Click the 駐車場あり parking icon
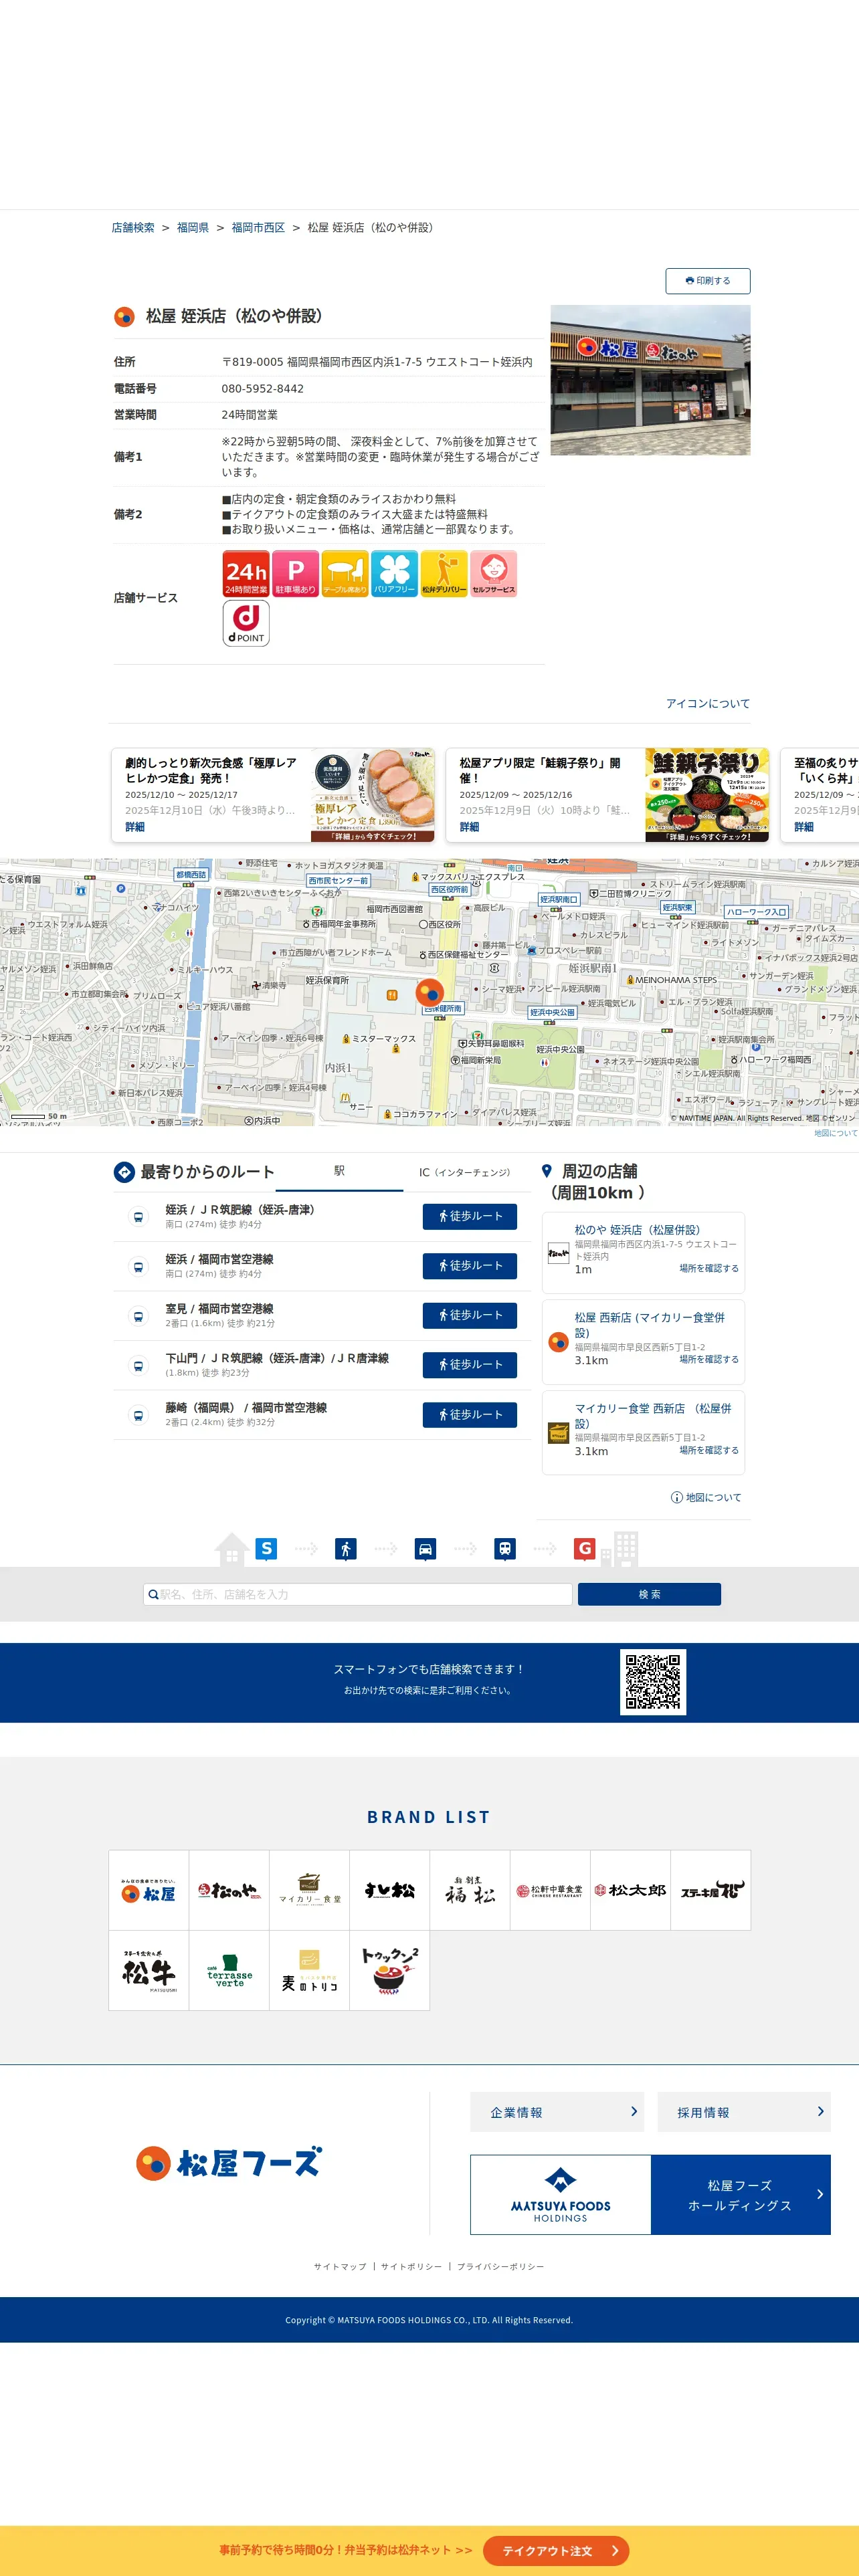Screen dimensions: 859x2576 [295, 574]
